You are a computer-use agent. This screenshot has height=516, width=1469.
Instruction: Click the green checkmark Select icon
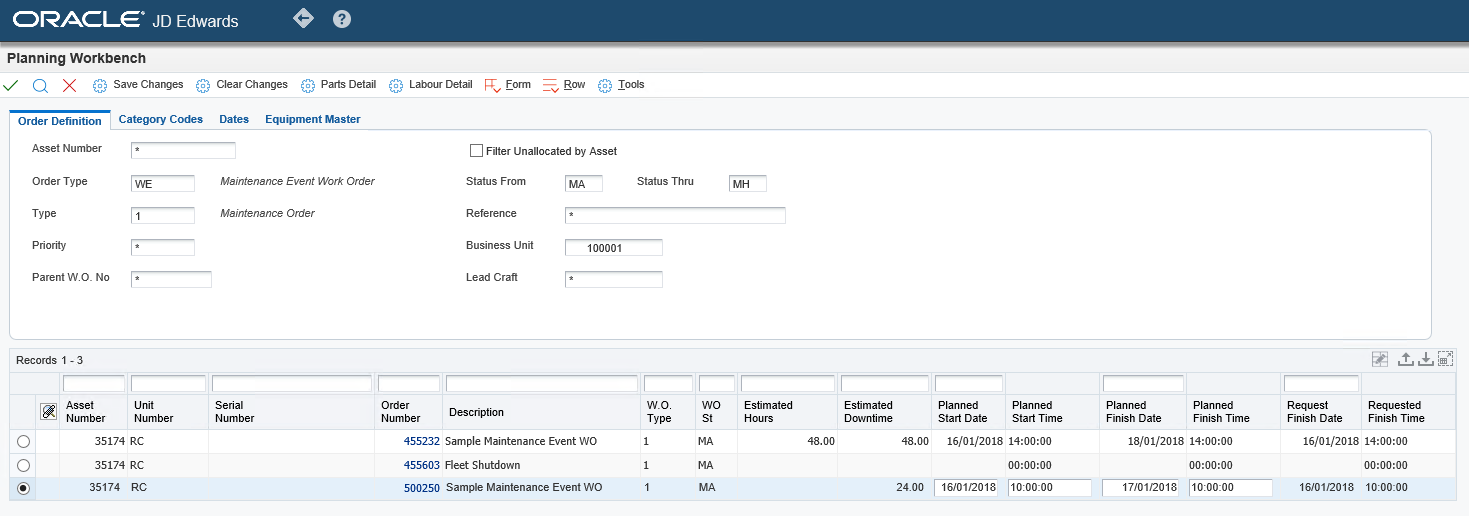pyautogui.click(x=11, y=86)
